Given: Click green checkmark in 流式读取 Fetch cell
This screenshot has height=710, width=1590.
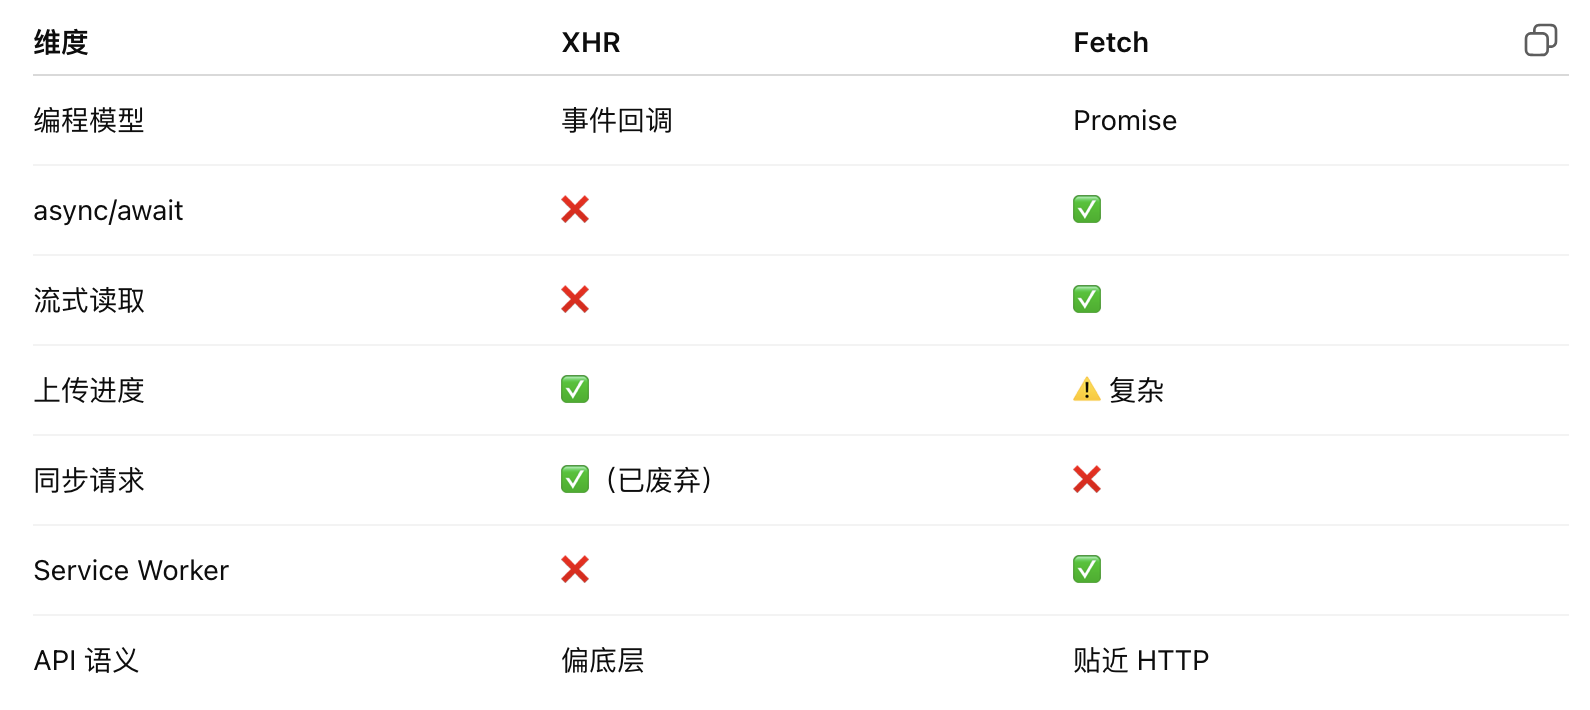Looking at the screenshot, I should [x=1087, y=299].
